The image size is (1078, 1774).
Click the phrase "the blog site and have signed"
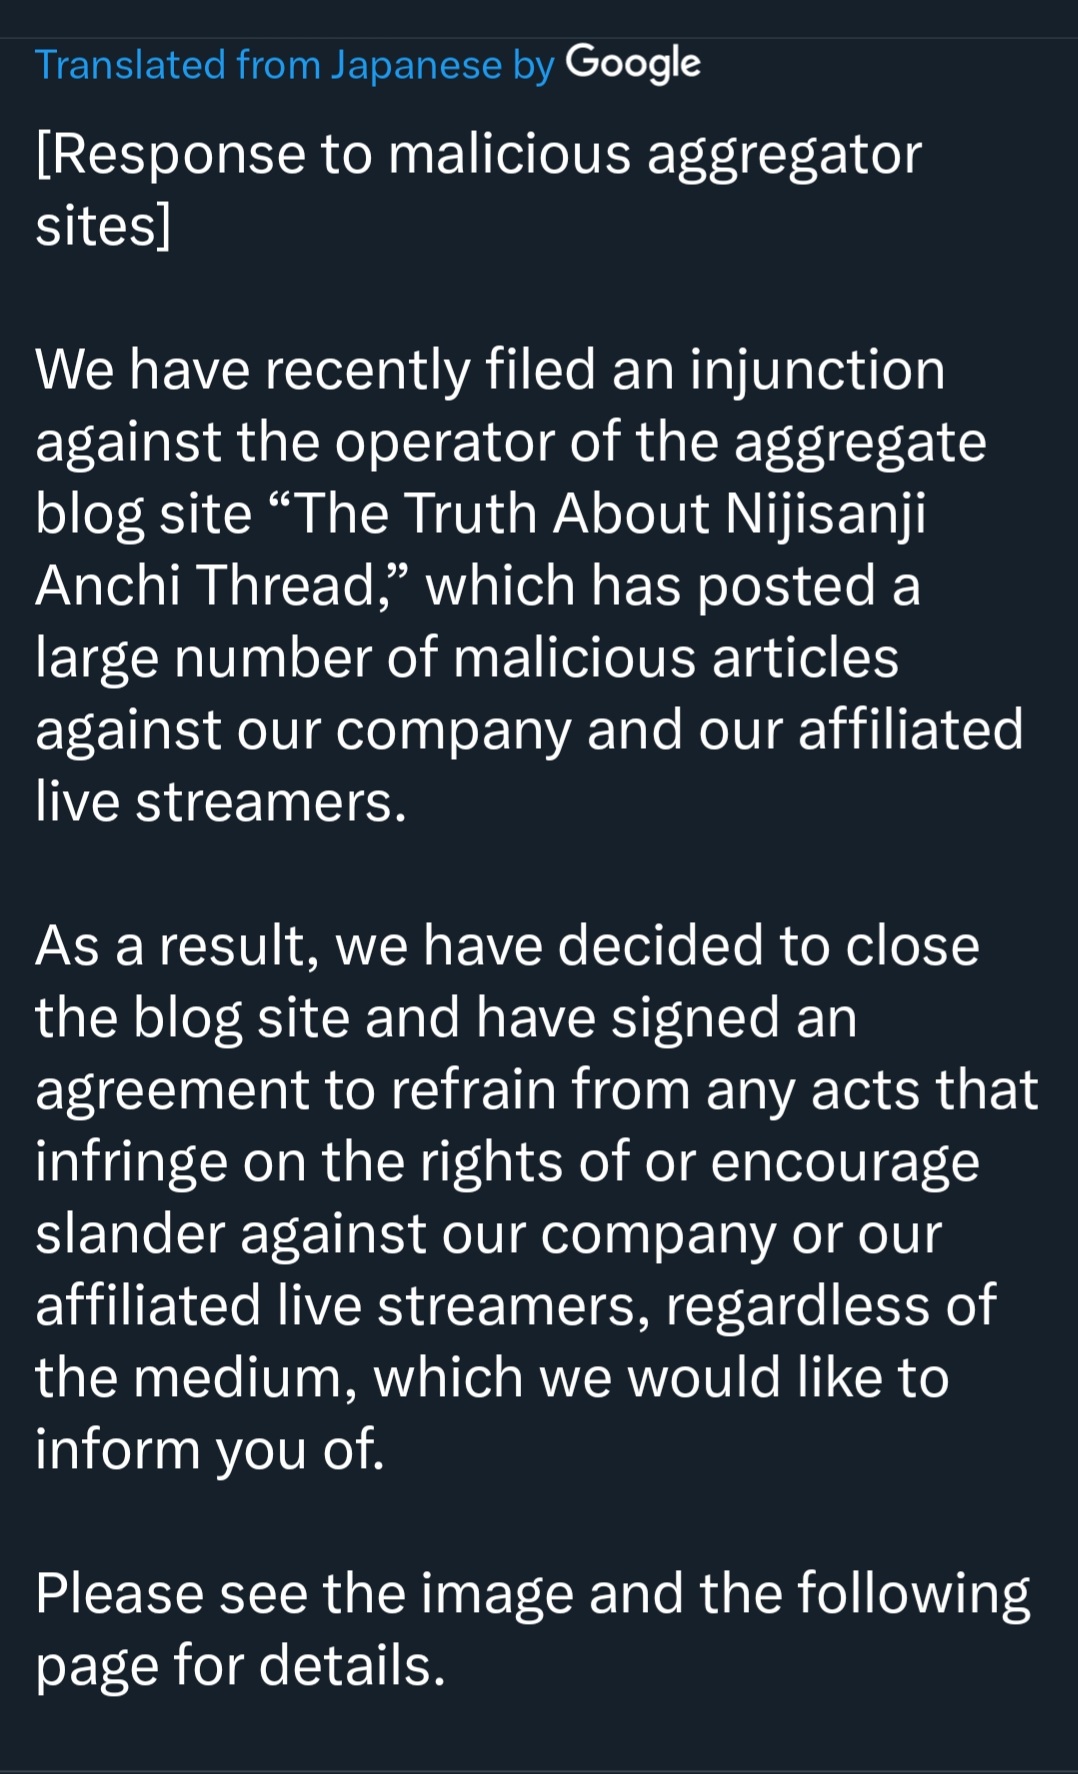(x=408, y=1018)
